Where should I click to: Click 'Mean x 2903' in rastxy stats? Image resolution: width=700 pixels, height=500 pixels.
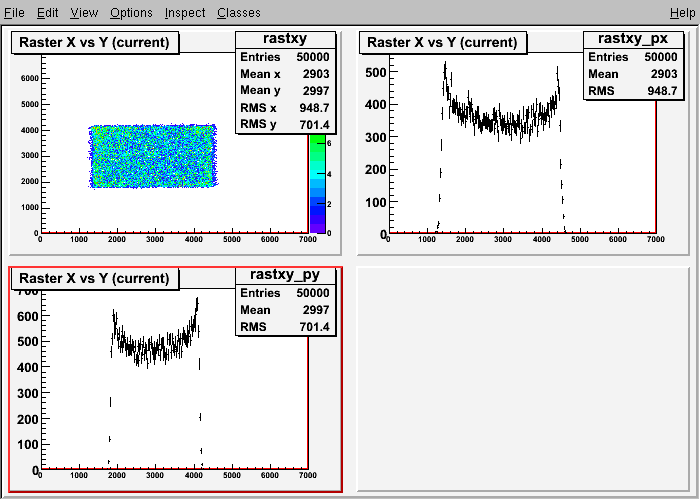(285, 74)
